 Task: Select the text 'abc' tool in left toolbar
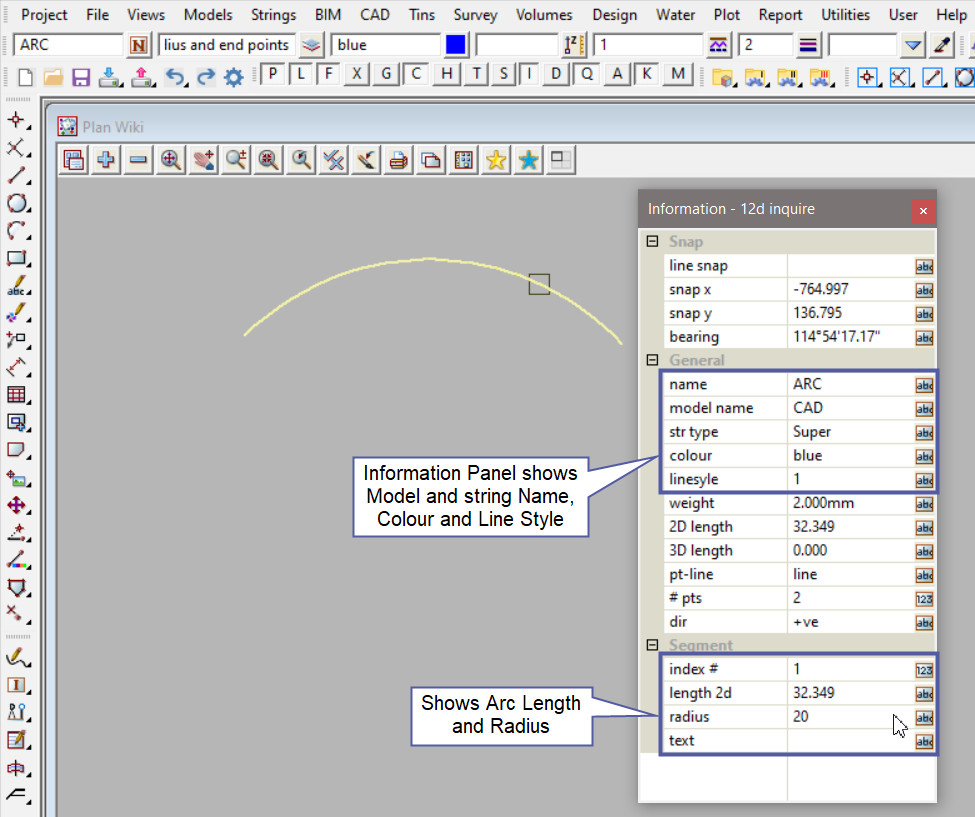pyautogui.click(x=17, y=287)
